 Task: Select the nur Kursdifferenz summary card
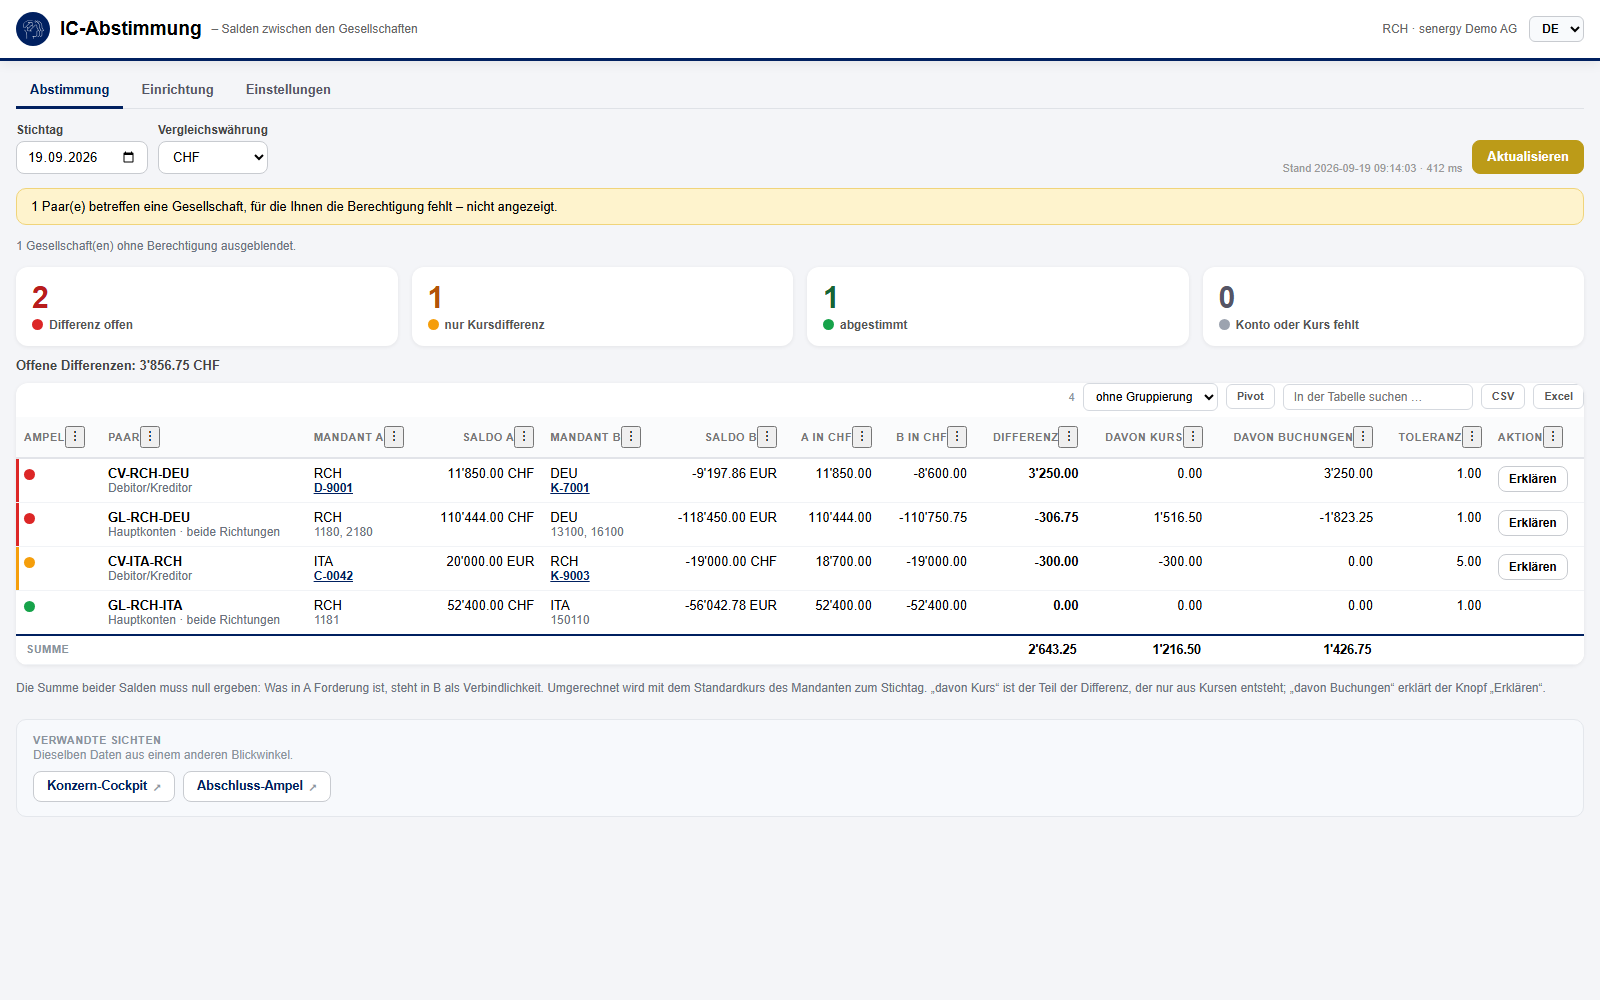coord(602,307)
